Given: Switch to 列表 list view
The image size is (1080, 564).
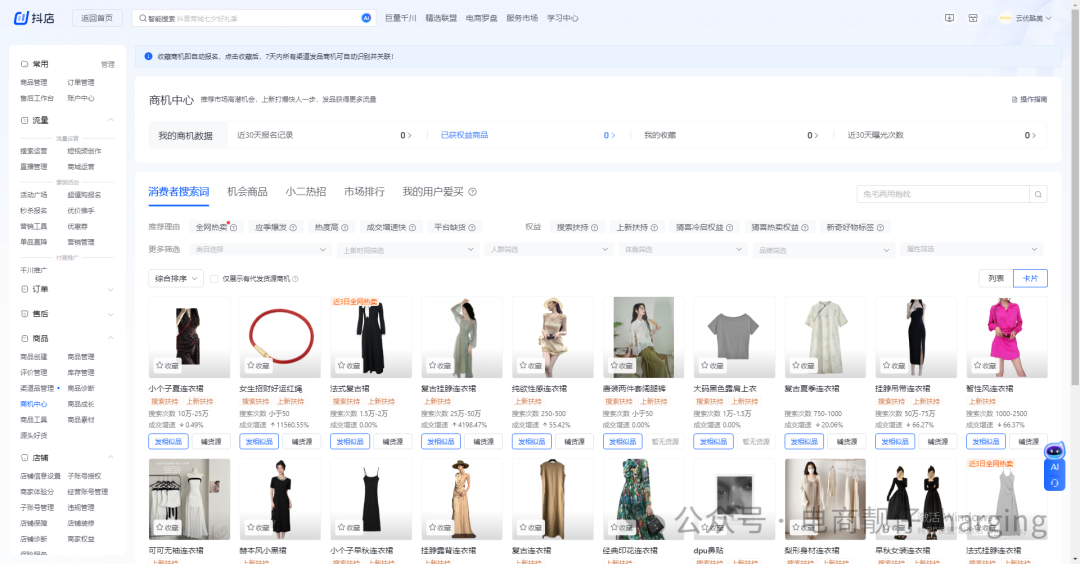Looking at the screenshot, I should coord(996,278).
